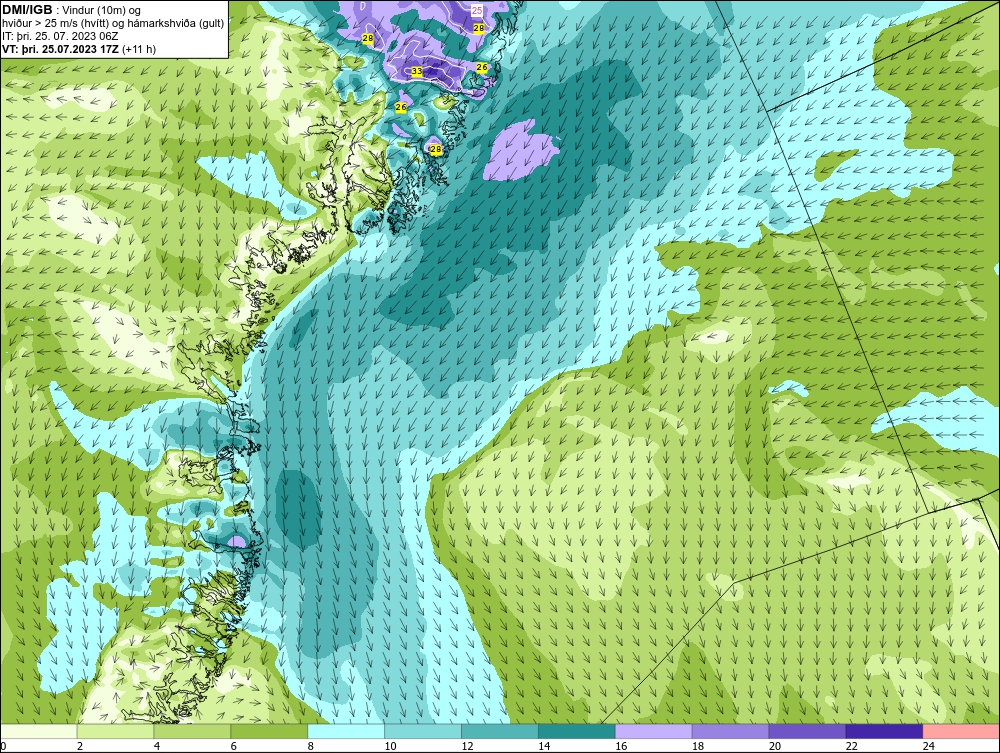This screenshot has width=1000, height=753.
Task: Select the 20–22 m/s violet legend swatch
Action: click(x=807, y=731)
